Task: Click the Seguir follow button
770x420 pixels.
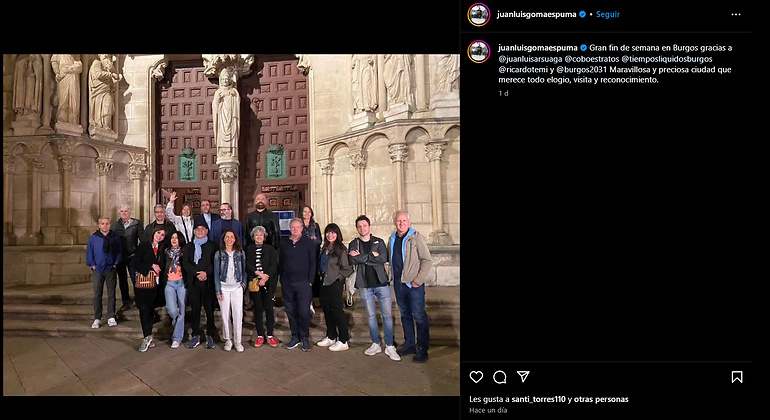Action: (607, 14)
